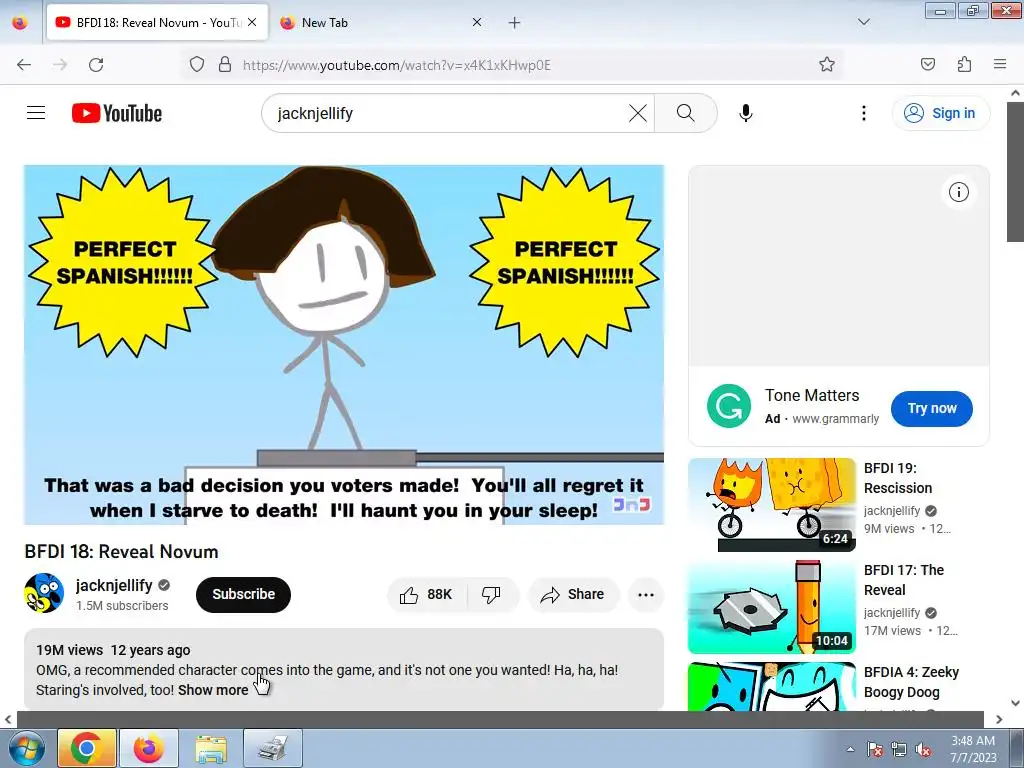Click the Grammarly ad logo
Image resolution: width=1024 pixels, height=768 pixels.
pos(729,406)
